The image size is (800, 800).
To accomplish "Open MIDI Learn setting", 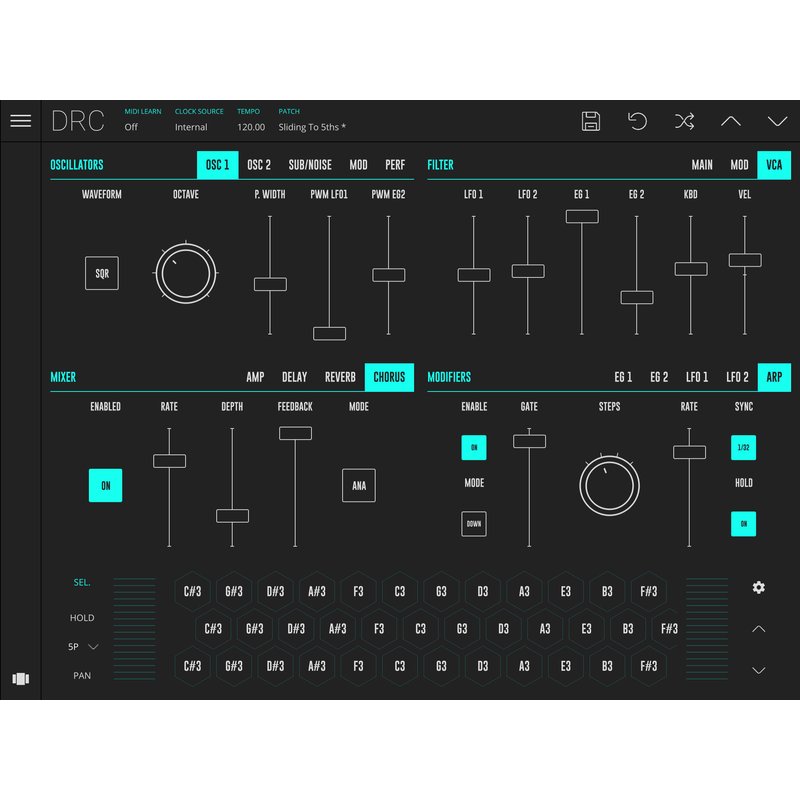I will tap(142, 120).
